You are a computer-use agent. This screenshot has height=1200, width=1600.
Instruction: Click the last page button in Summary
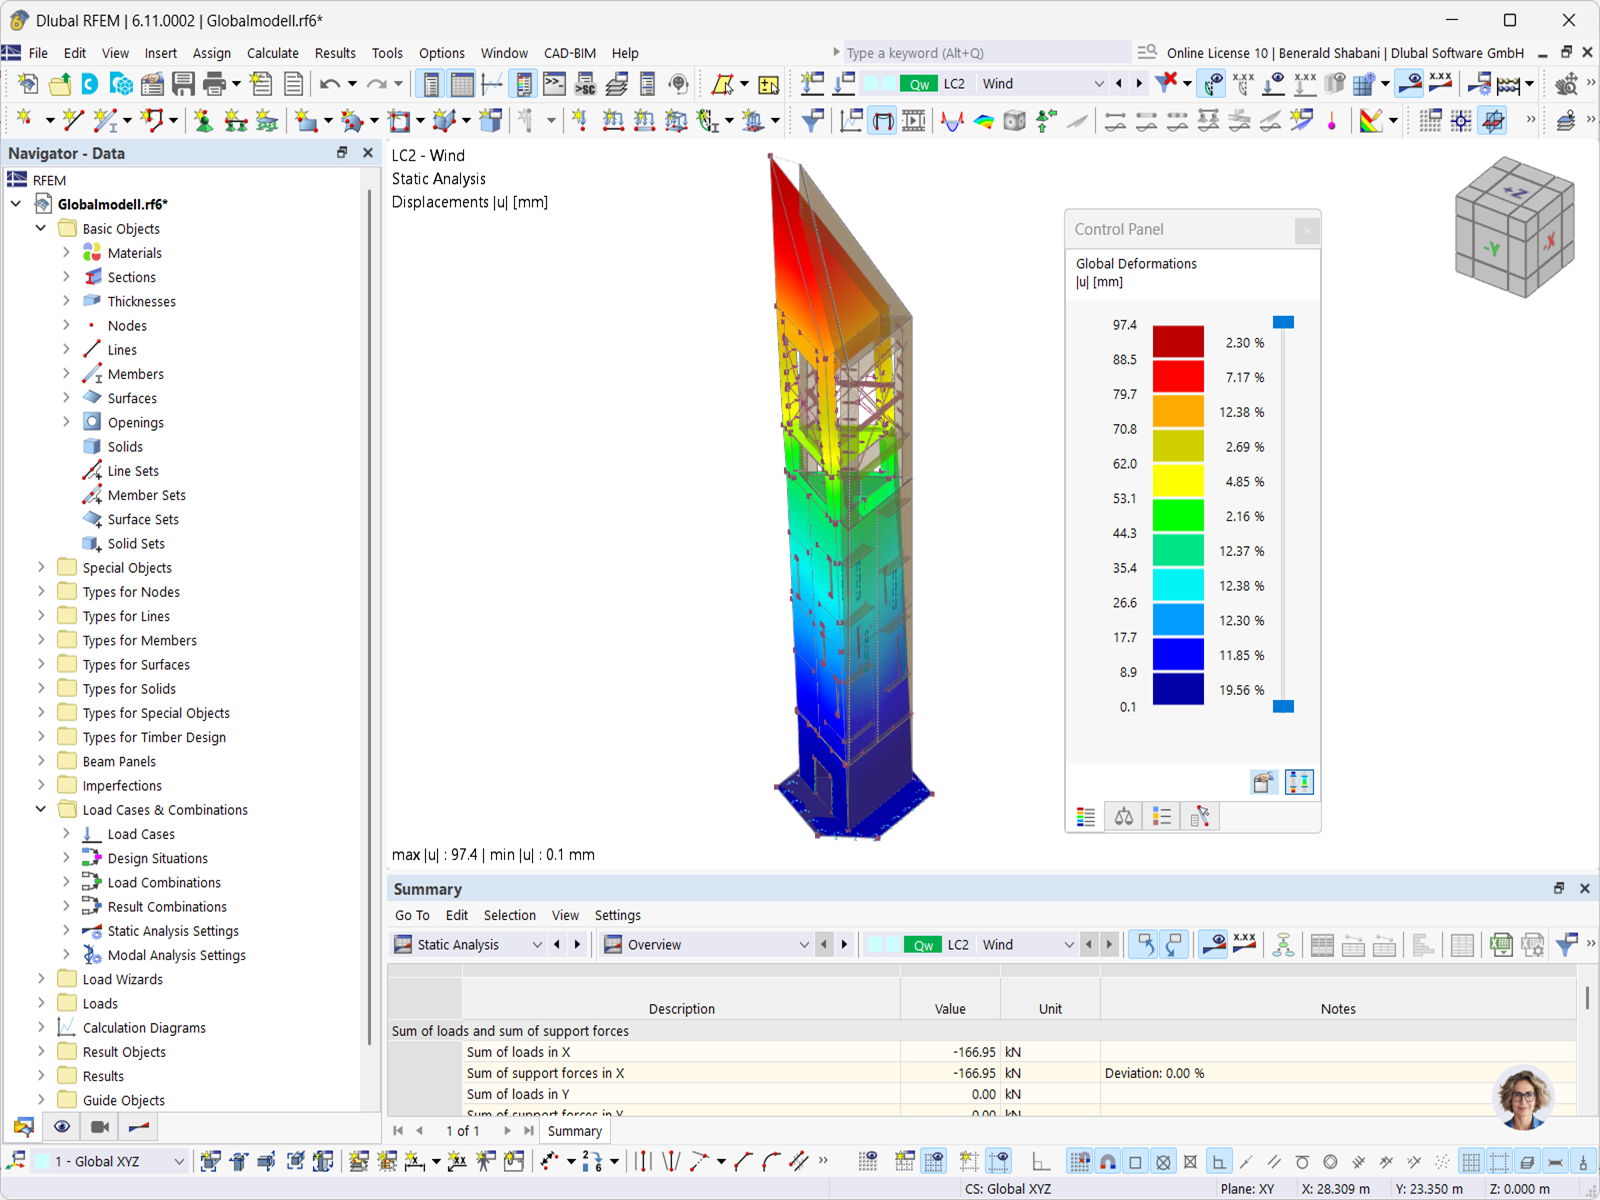(528, 1131)
